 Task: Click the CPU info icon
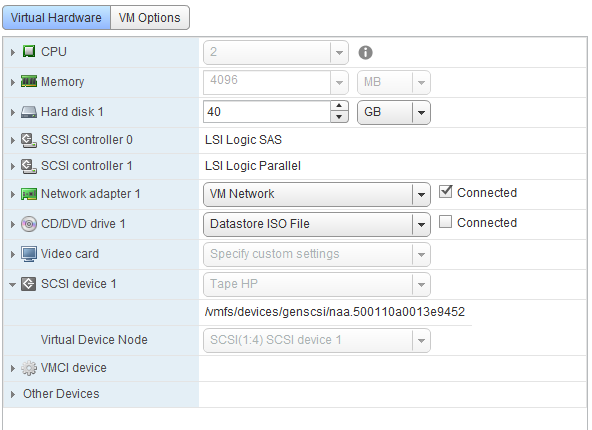point(365,52)
